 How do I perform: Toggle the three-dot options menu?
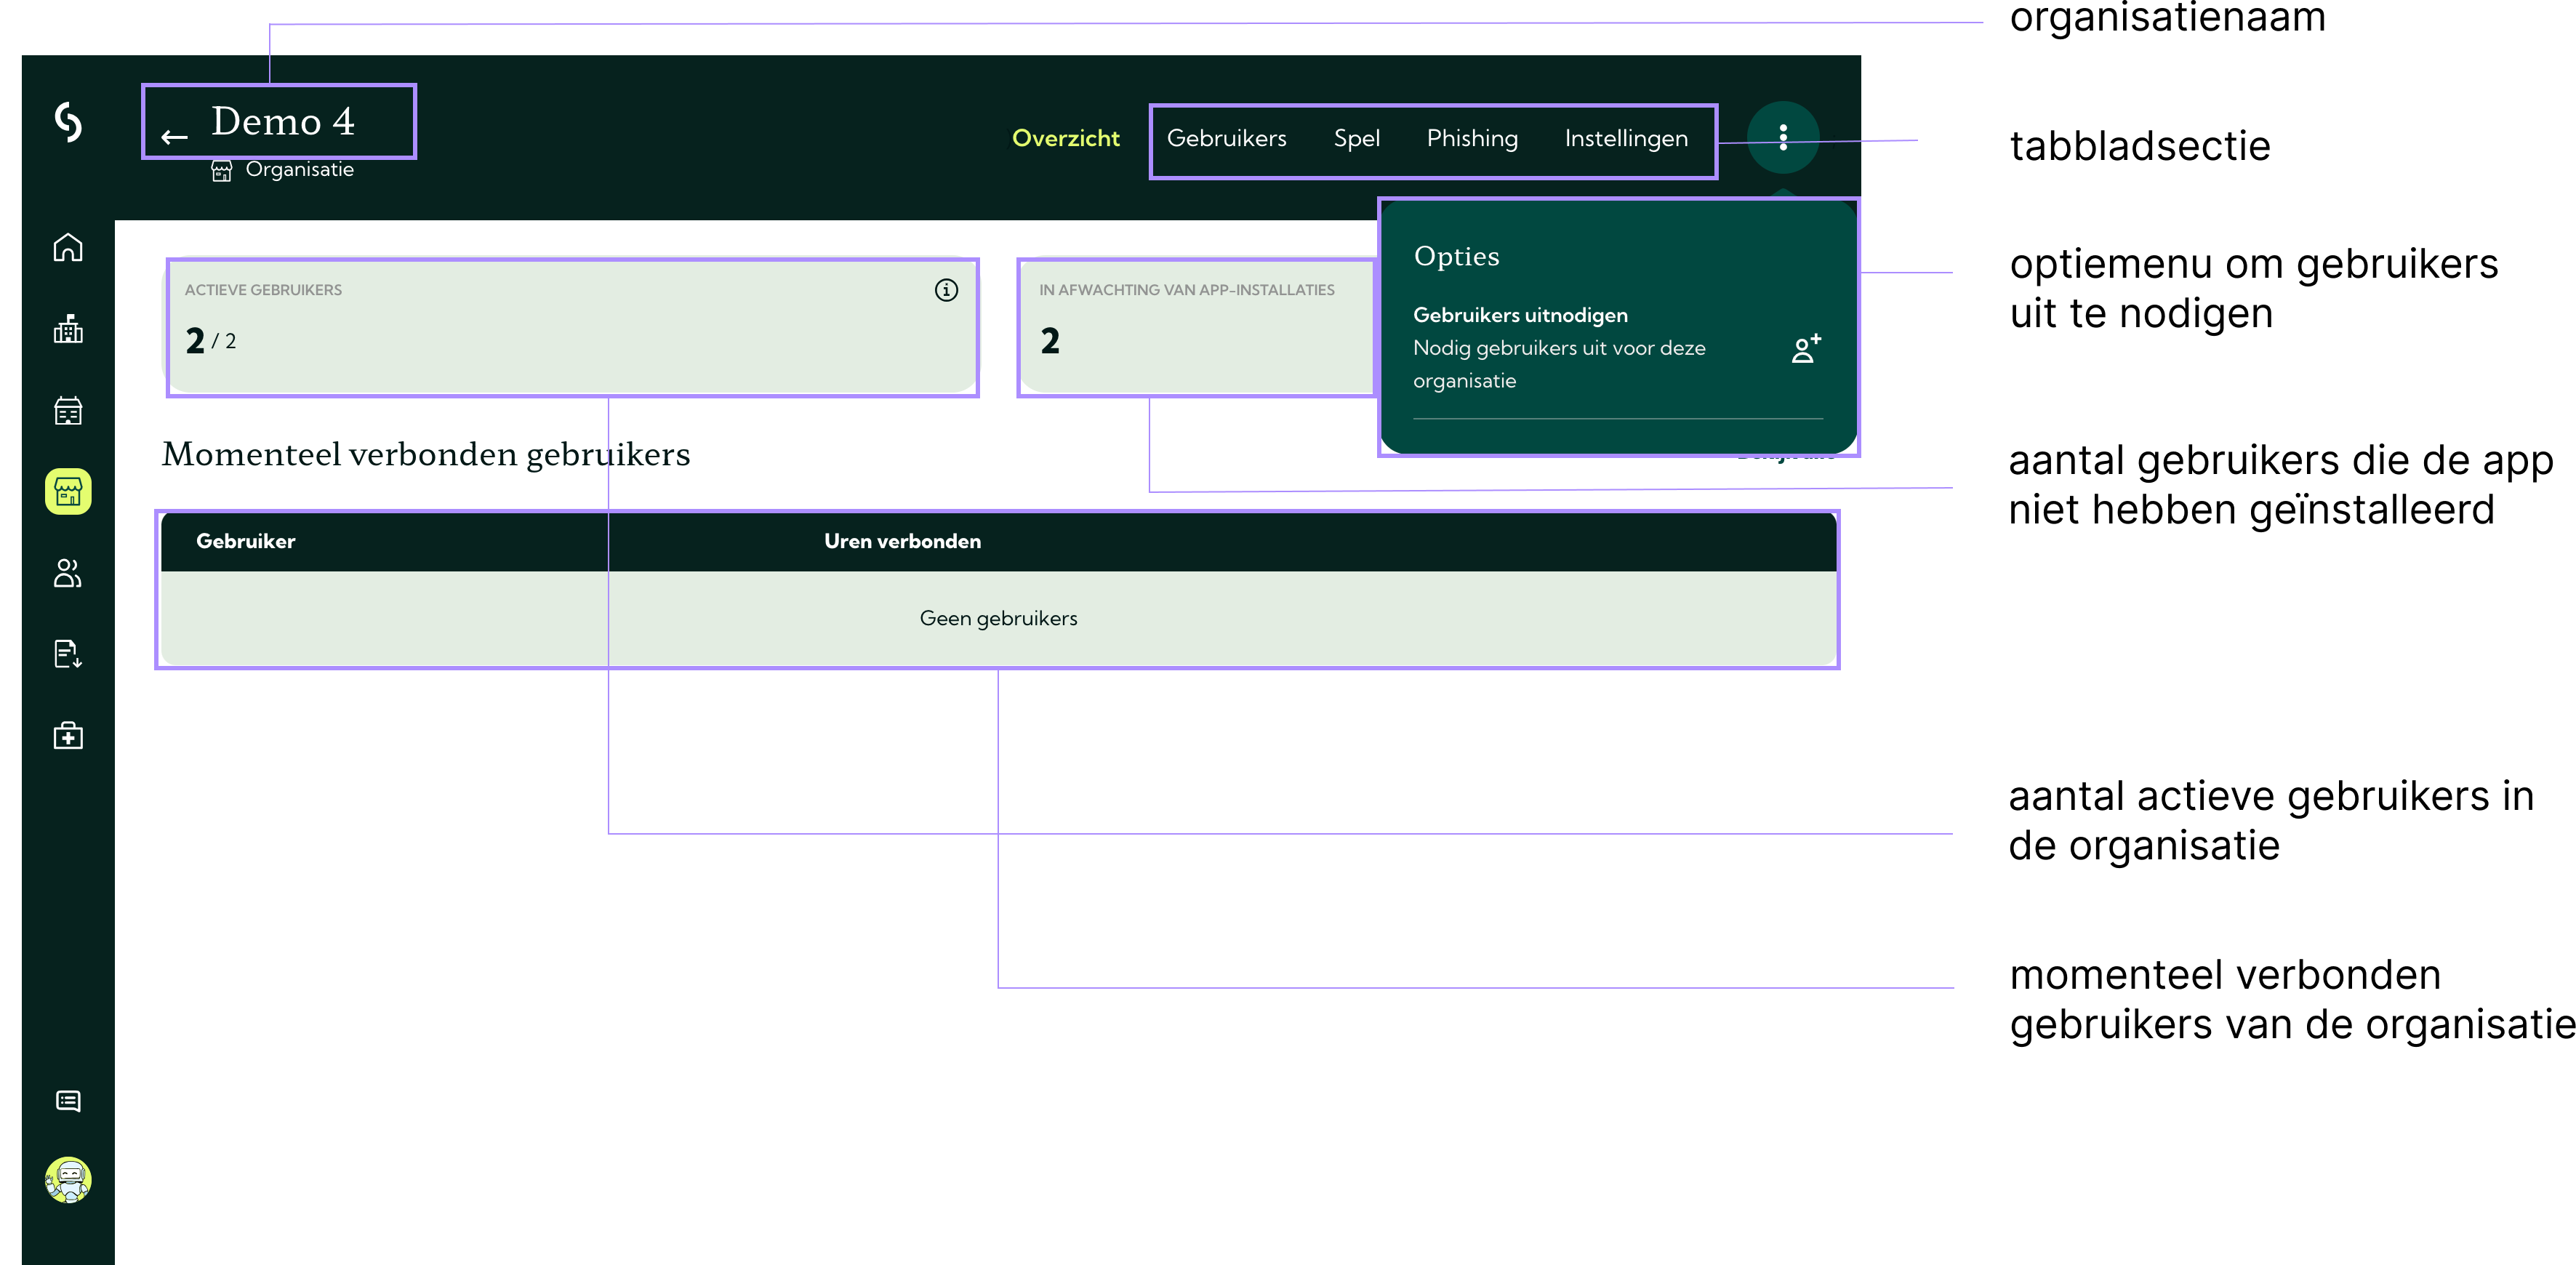[1783, 137]
